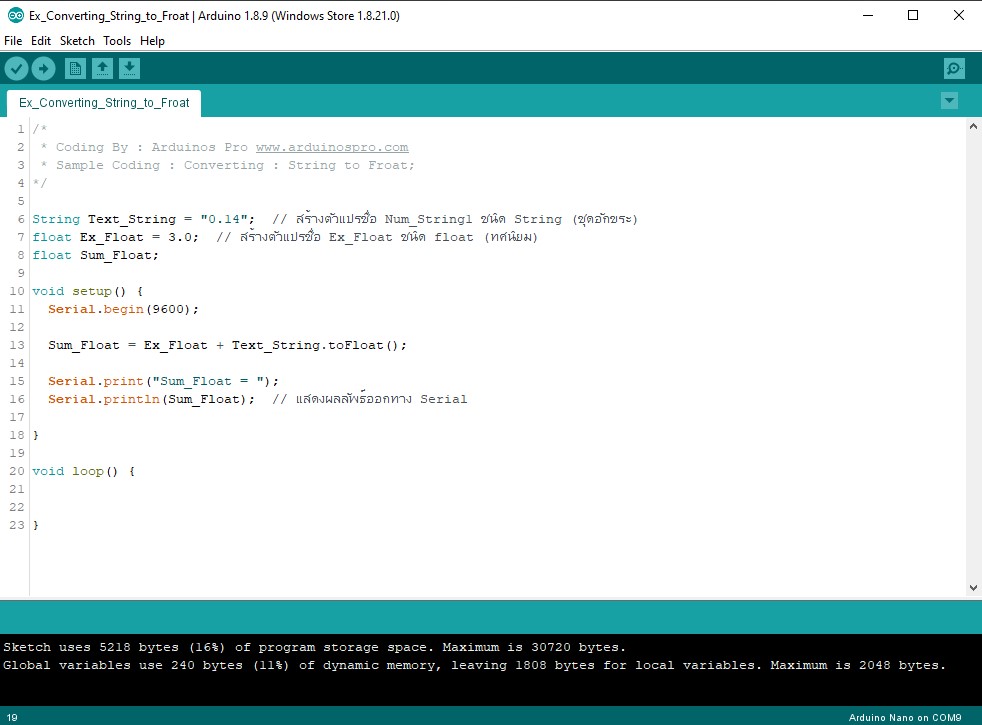Image resolution: width=982 pixels, height=725 pixels.
Task: Create a new sketch with the New icon
Action: pyautogui.click(x=74, y=68)
